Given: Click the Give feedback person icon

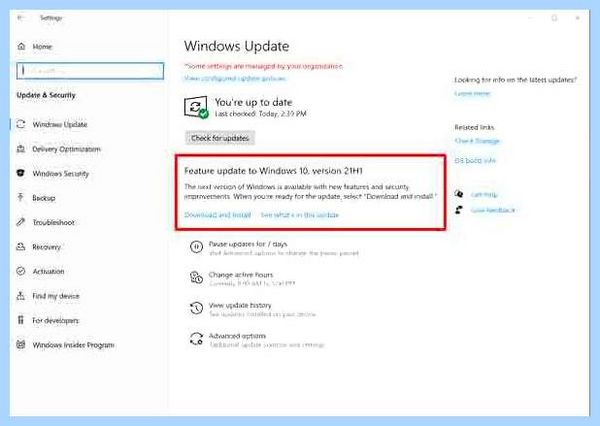Looking at the screenshot, I should point(459,210).
